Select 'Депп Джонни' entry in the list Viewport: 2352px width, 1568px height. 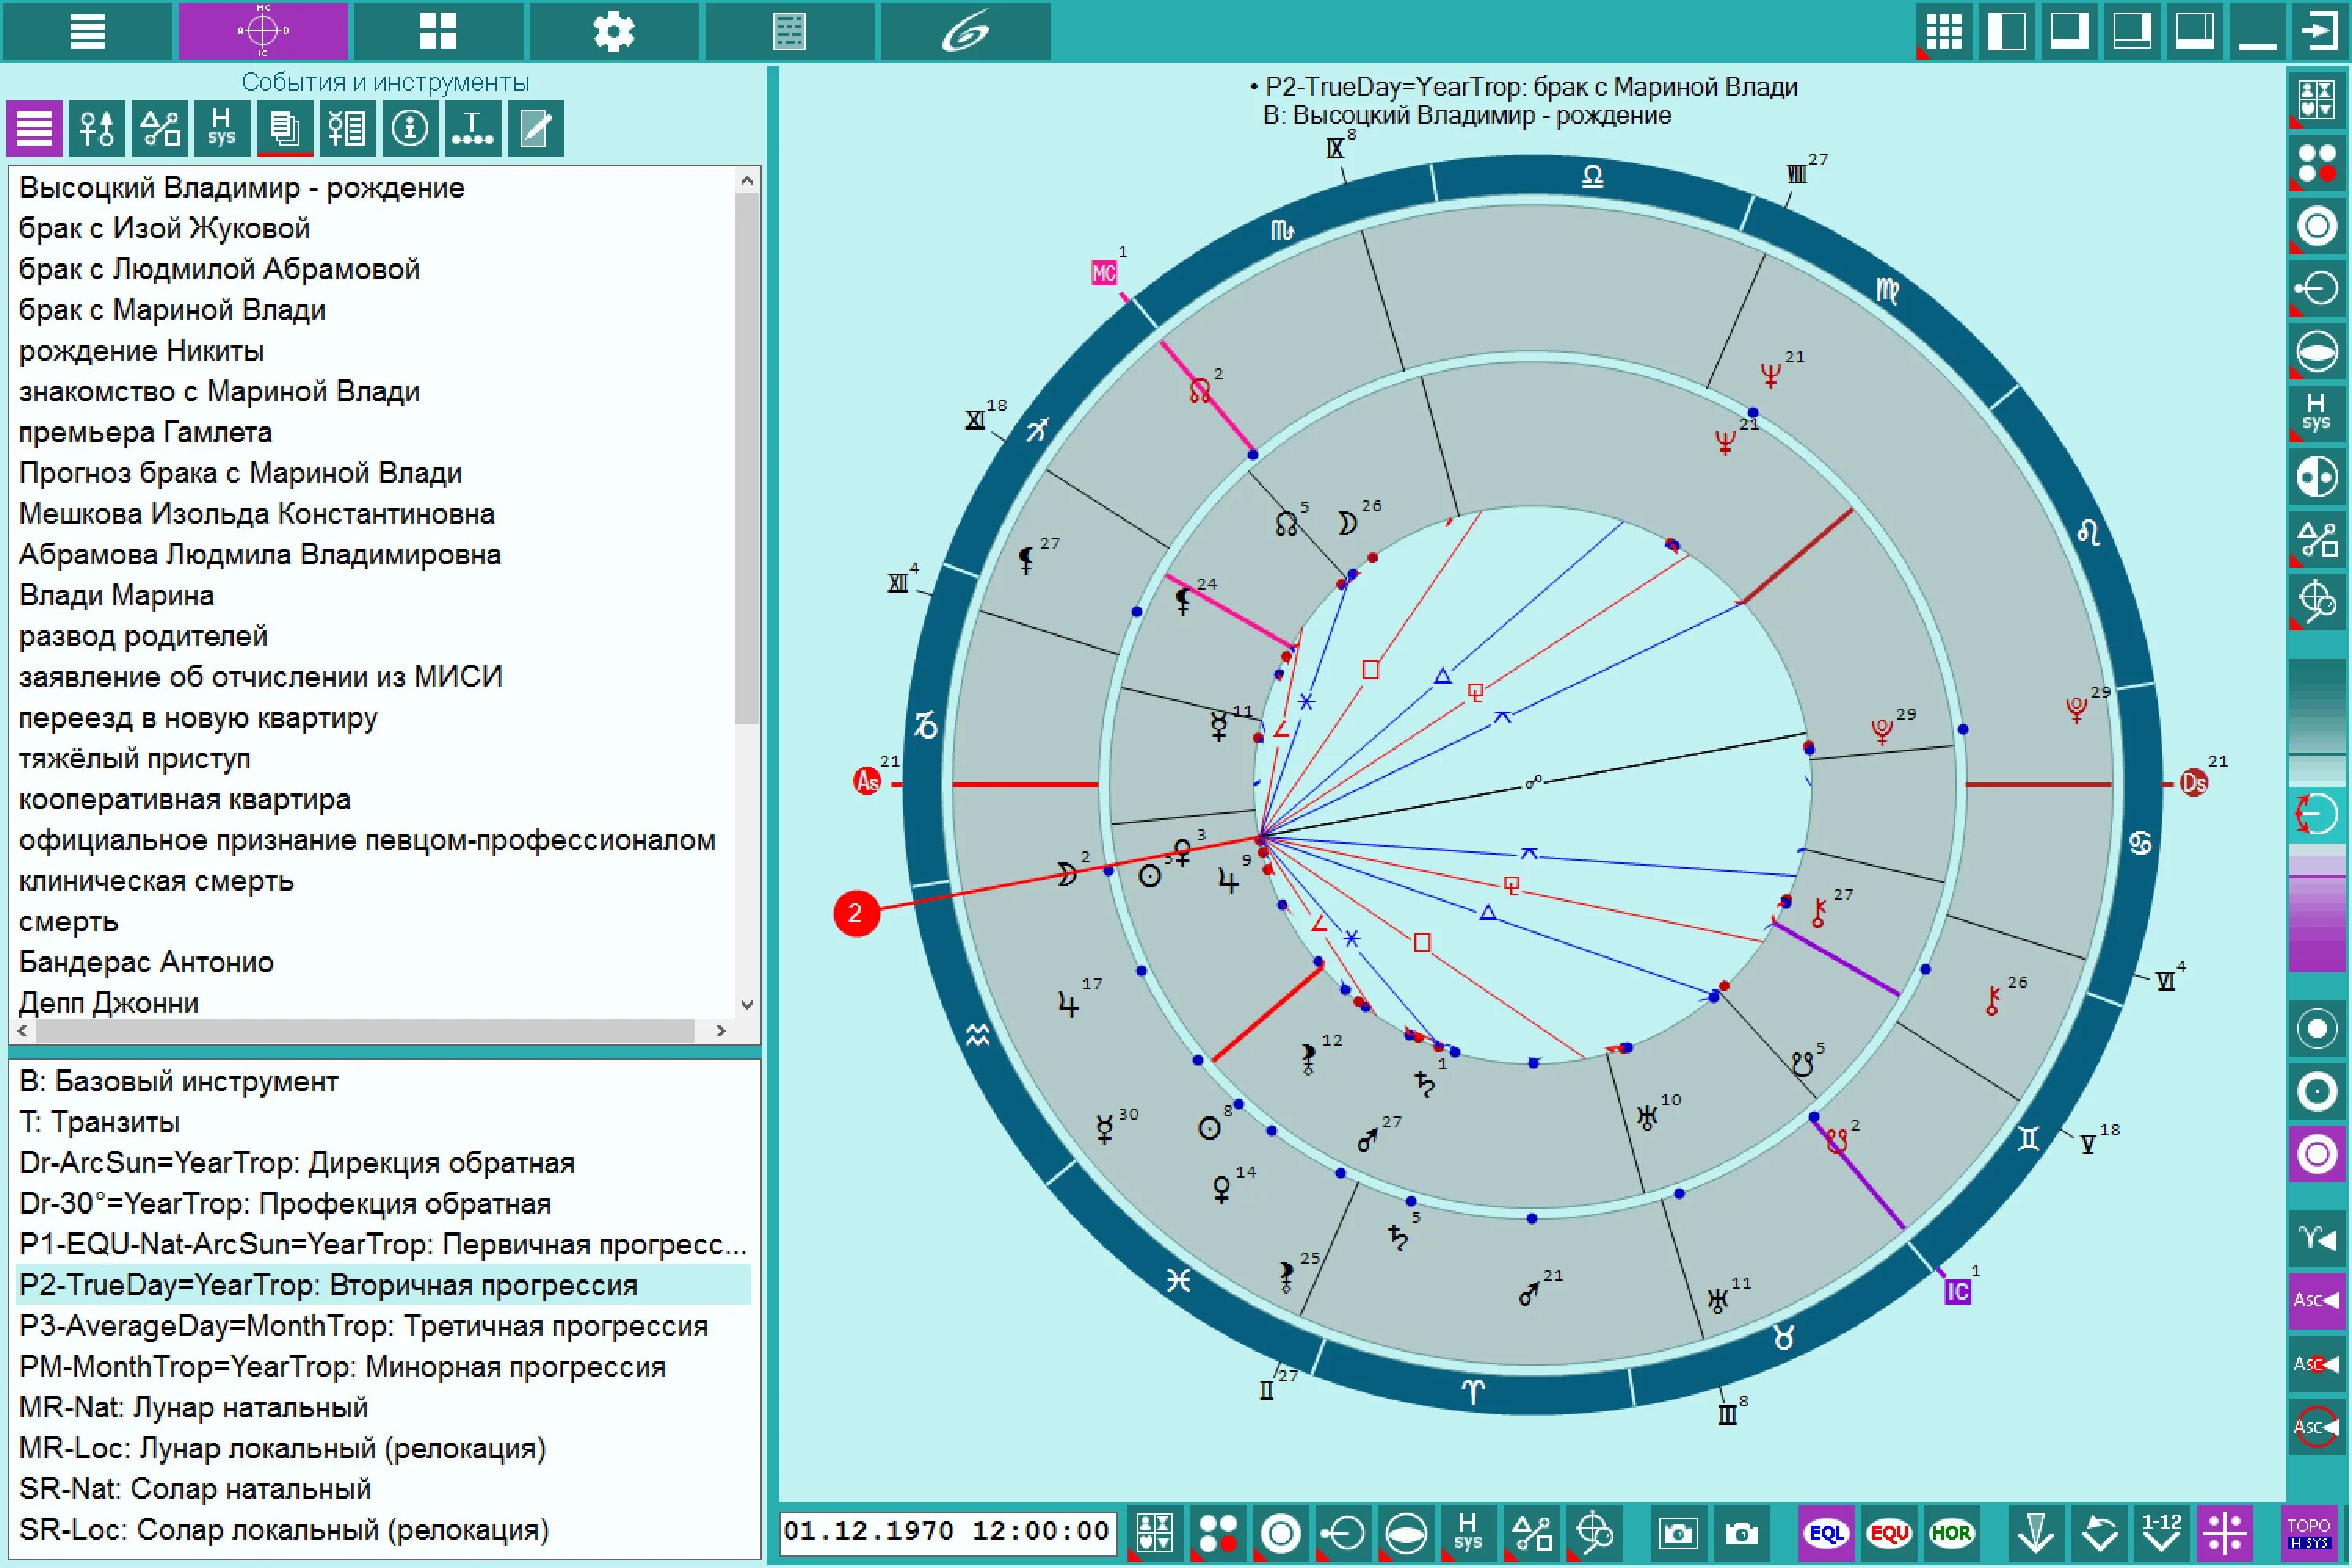point(109,1003)
